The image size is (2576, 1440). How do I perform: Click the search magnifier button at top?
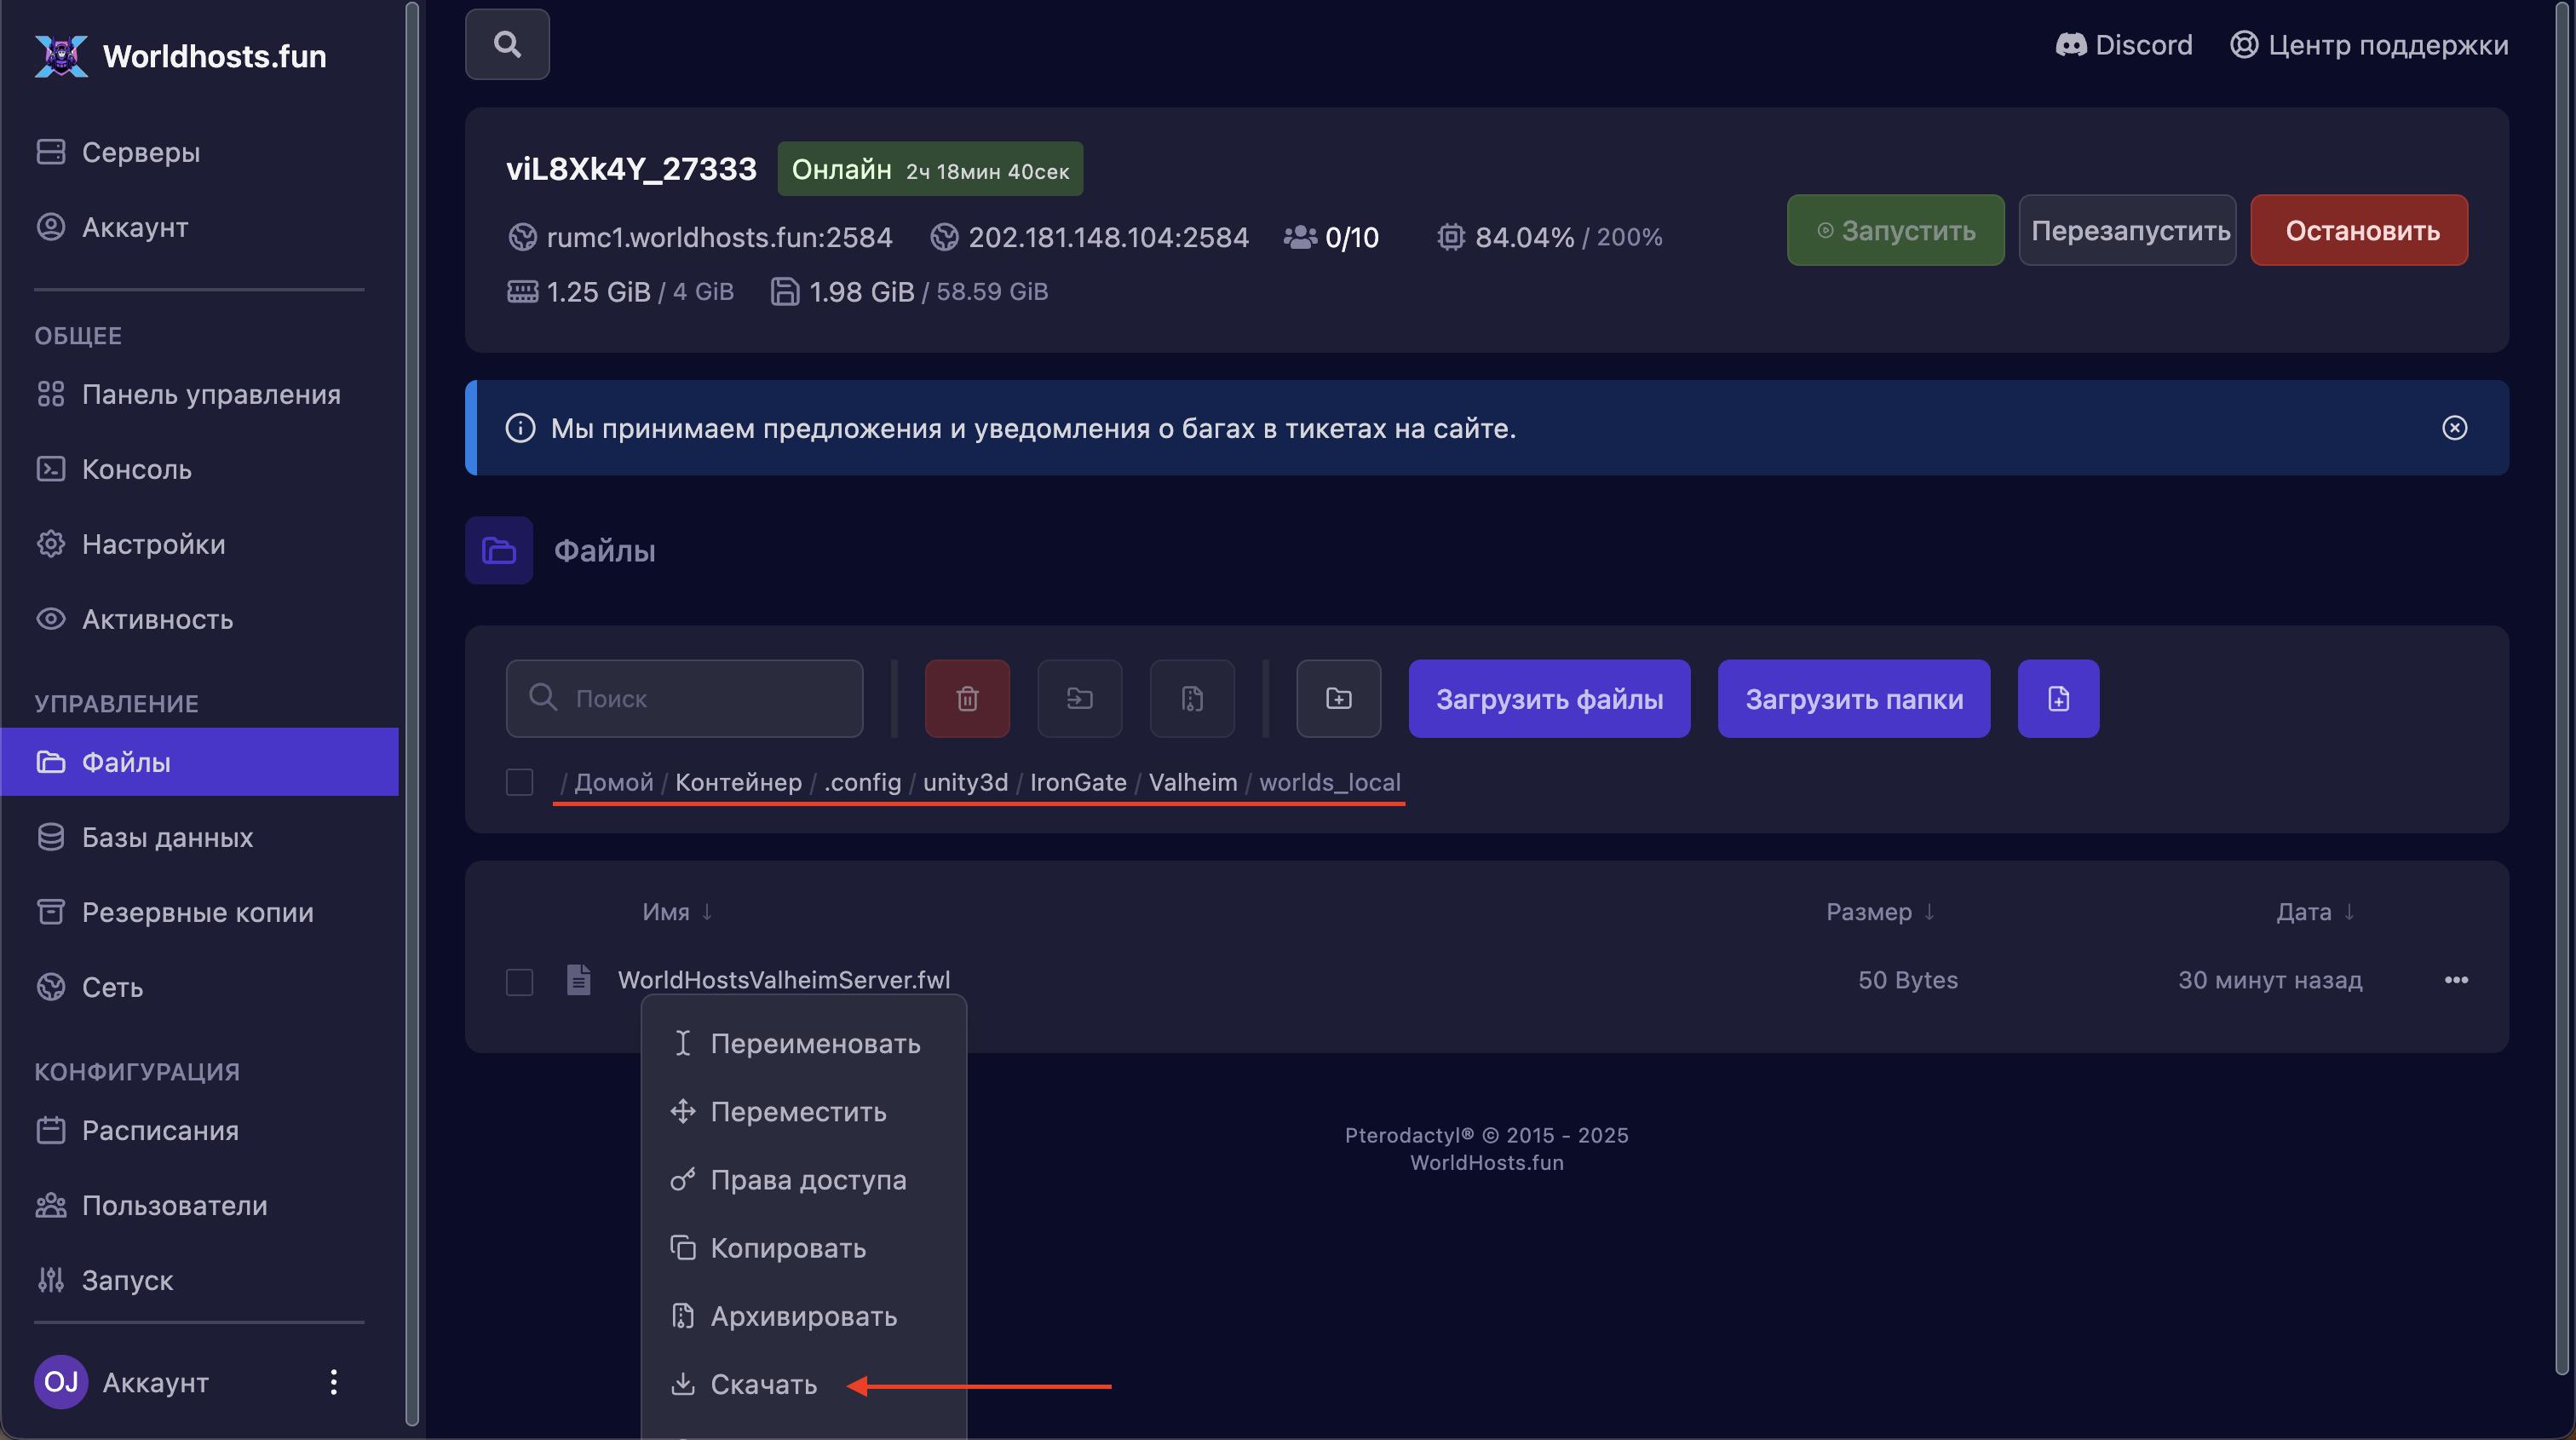[x=507, y=44]
